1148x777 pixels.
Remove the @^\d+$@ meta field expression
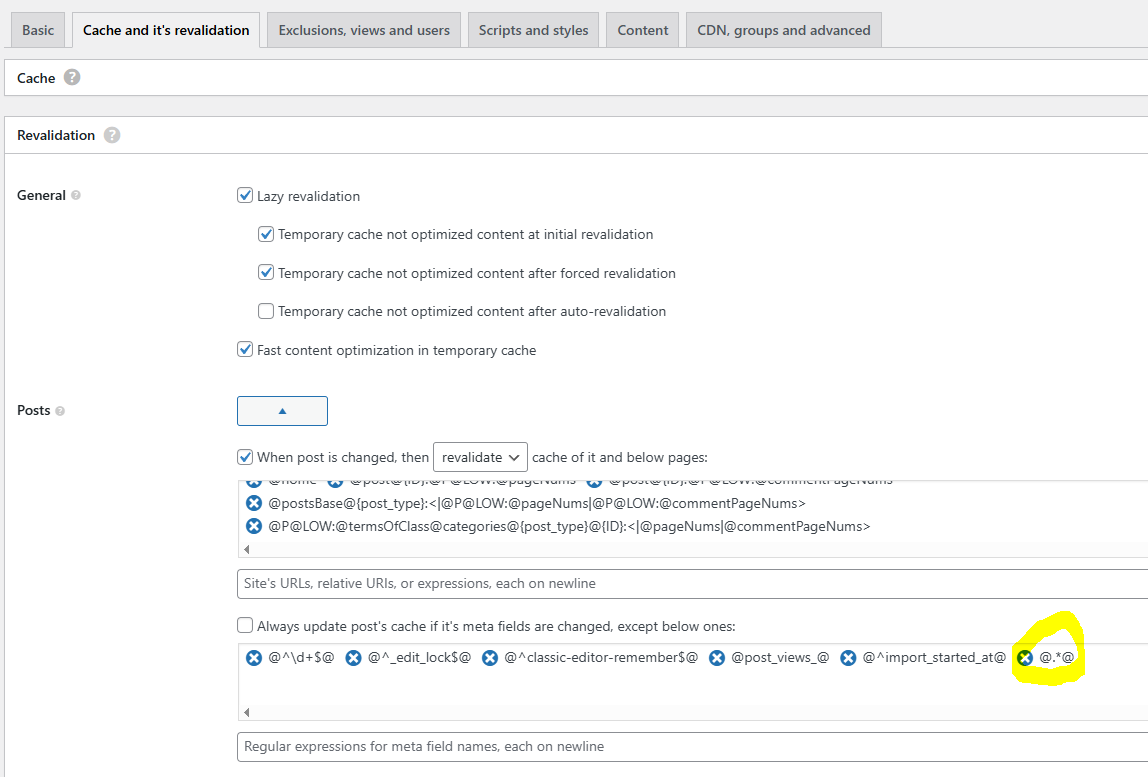[x=254, y=658]
